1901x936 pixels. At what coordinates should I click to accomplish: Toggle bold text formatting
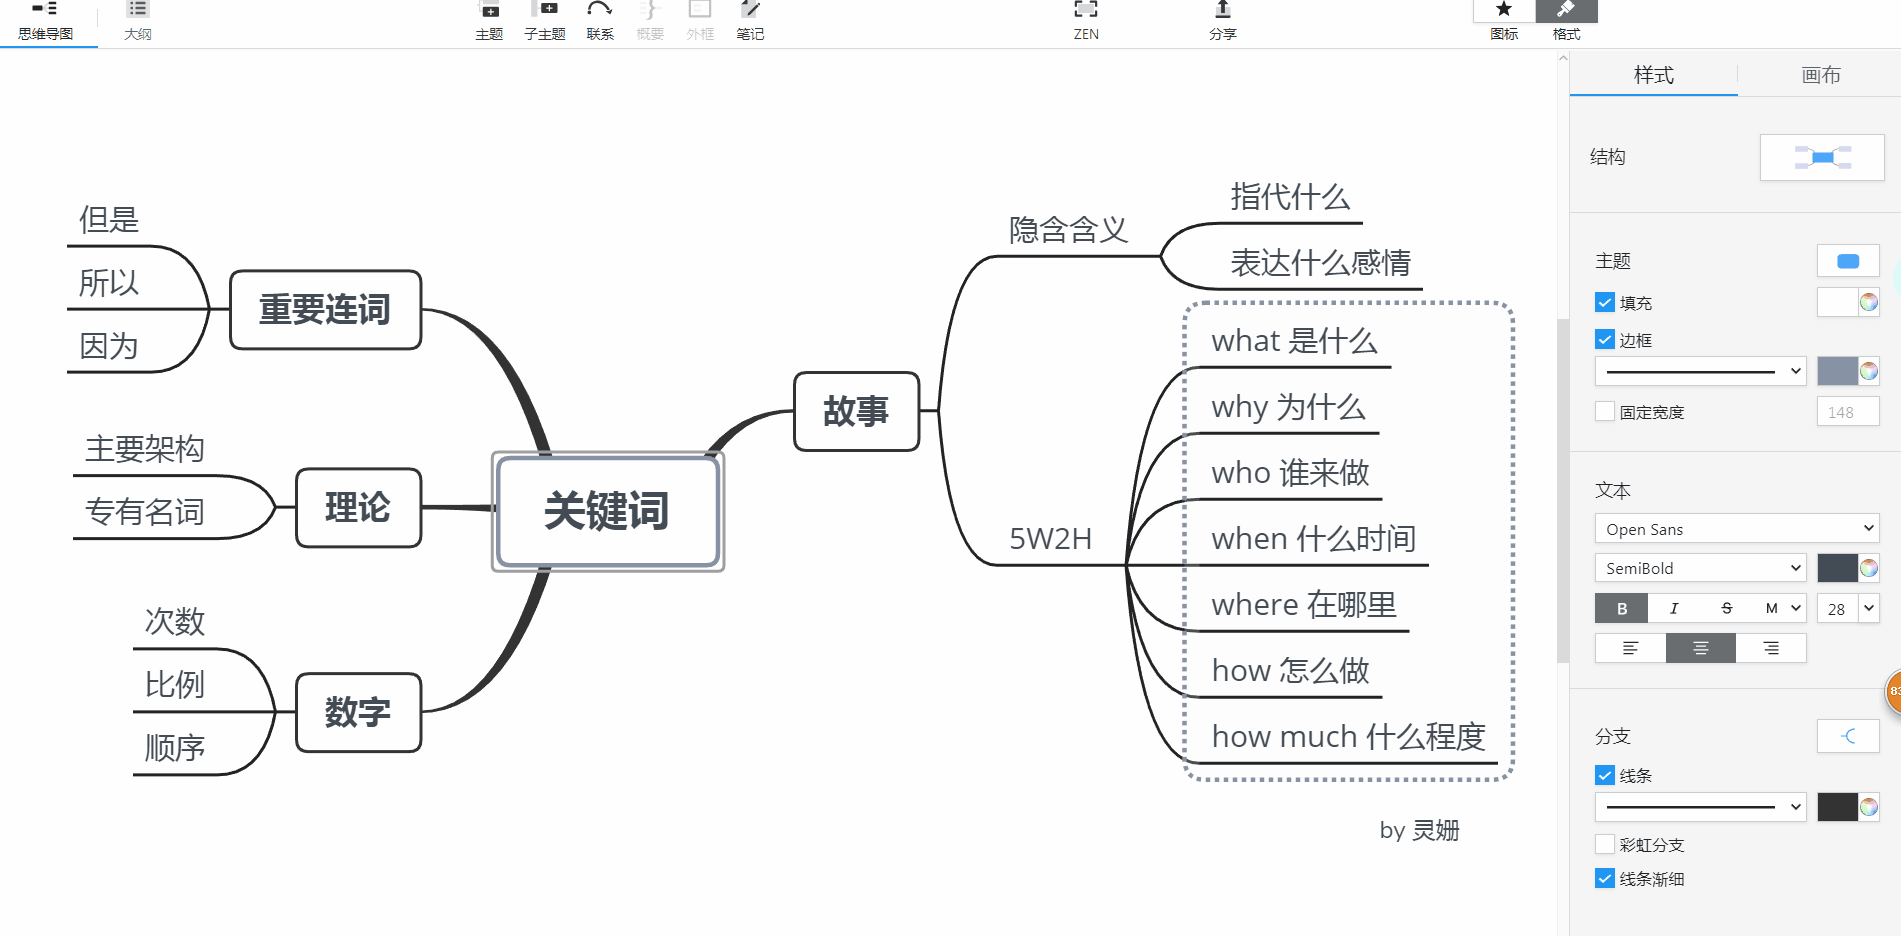click(1621, 608)
